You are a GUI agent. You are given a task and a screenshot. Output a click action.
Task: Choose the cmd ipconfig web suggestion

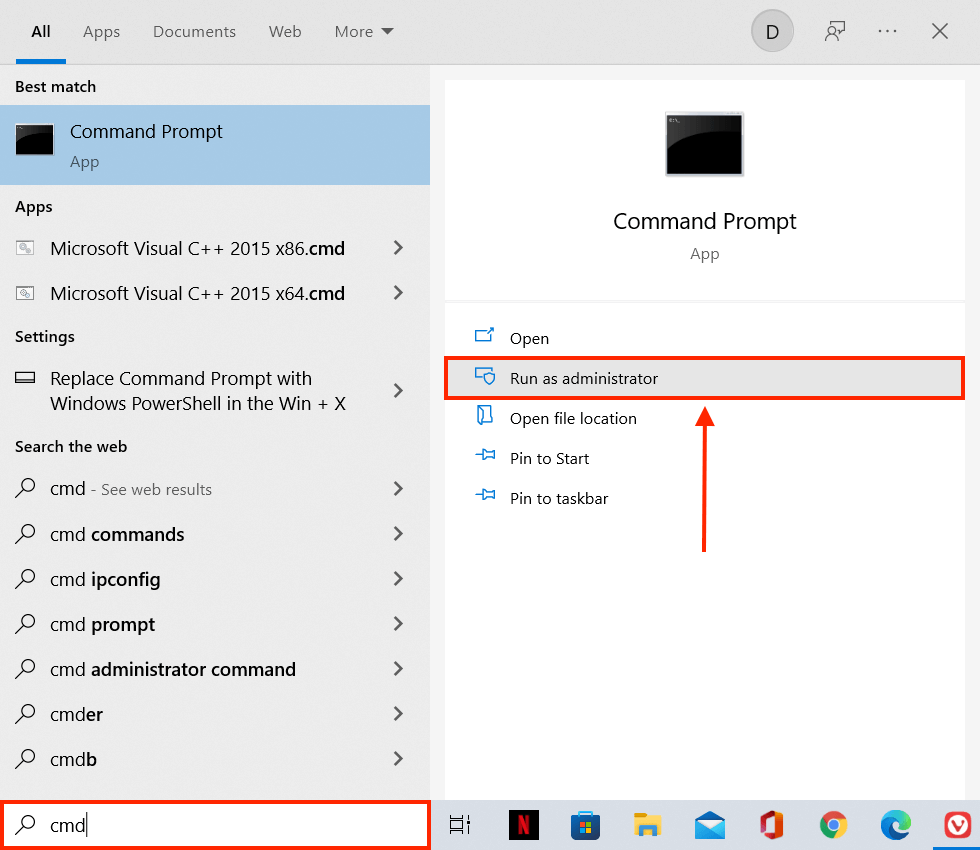pyautogui.click(x=105, y=579)
